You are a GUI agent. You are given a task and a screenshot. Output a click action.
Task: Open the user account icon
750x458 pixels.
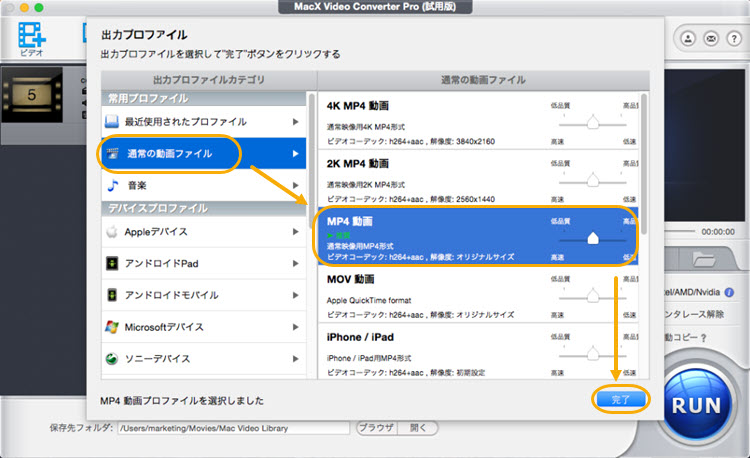point(688,39)
